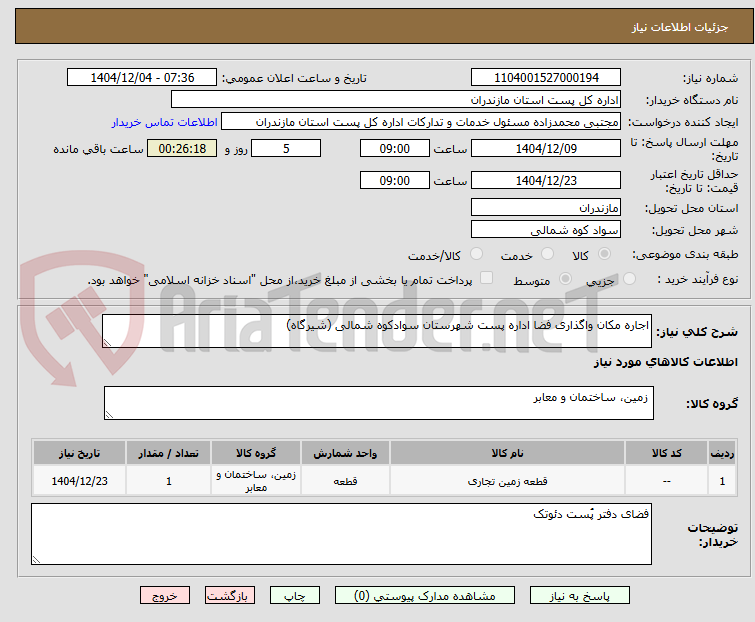755x622 pixels.
Task: Click resize handle of شرح کلی نیاز textbox
Action: coord(107,343)
